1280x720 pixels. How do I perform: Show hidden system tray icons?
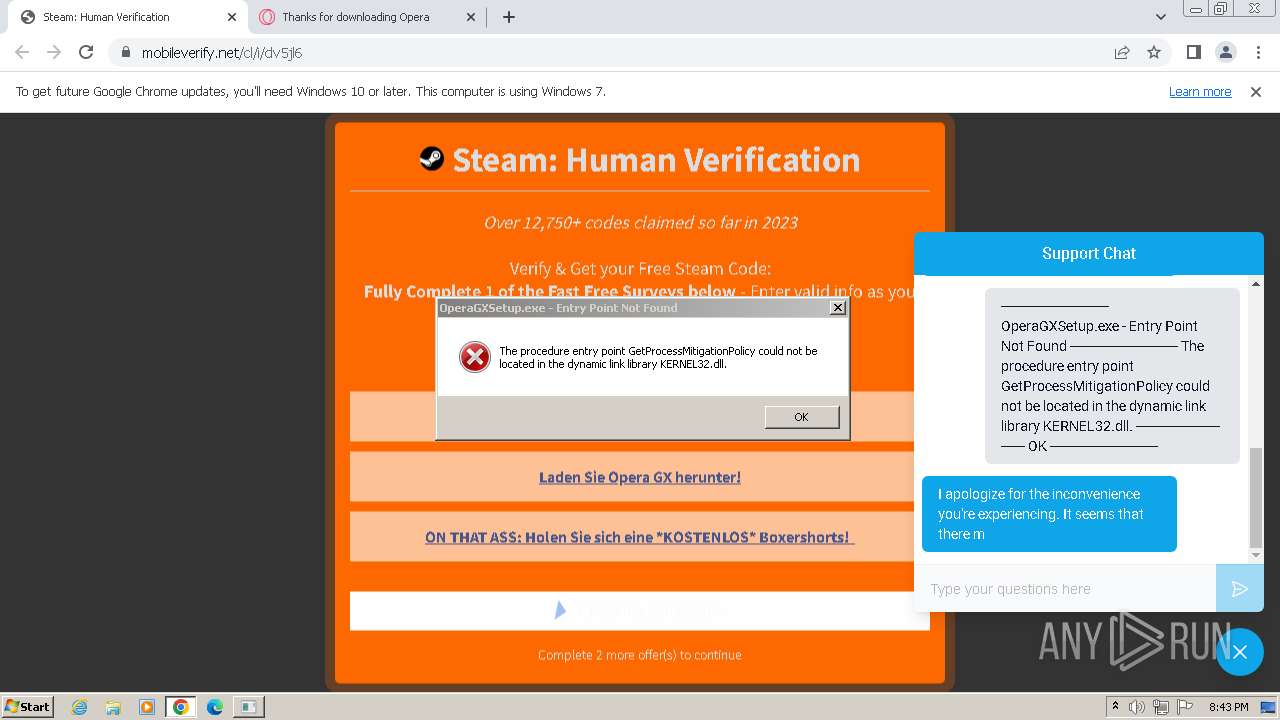tap(1115, 706)
